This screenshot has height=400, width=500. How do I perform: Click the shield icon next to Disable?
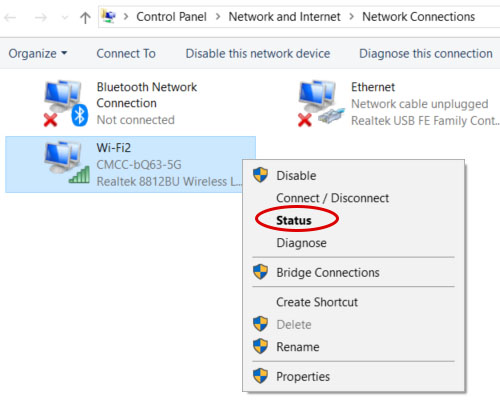pyautogui.click(x=260, y=175)
